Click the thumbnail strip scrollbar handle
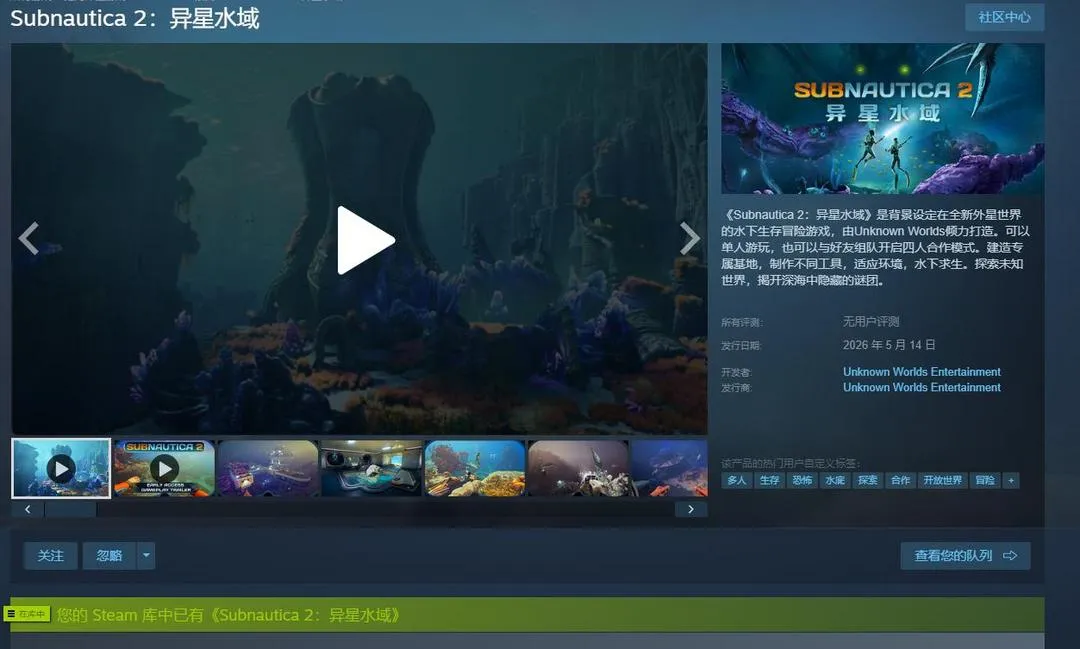1080x649 pixels. click(70, 509)
